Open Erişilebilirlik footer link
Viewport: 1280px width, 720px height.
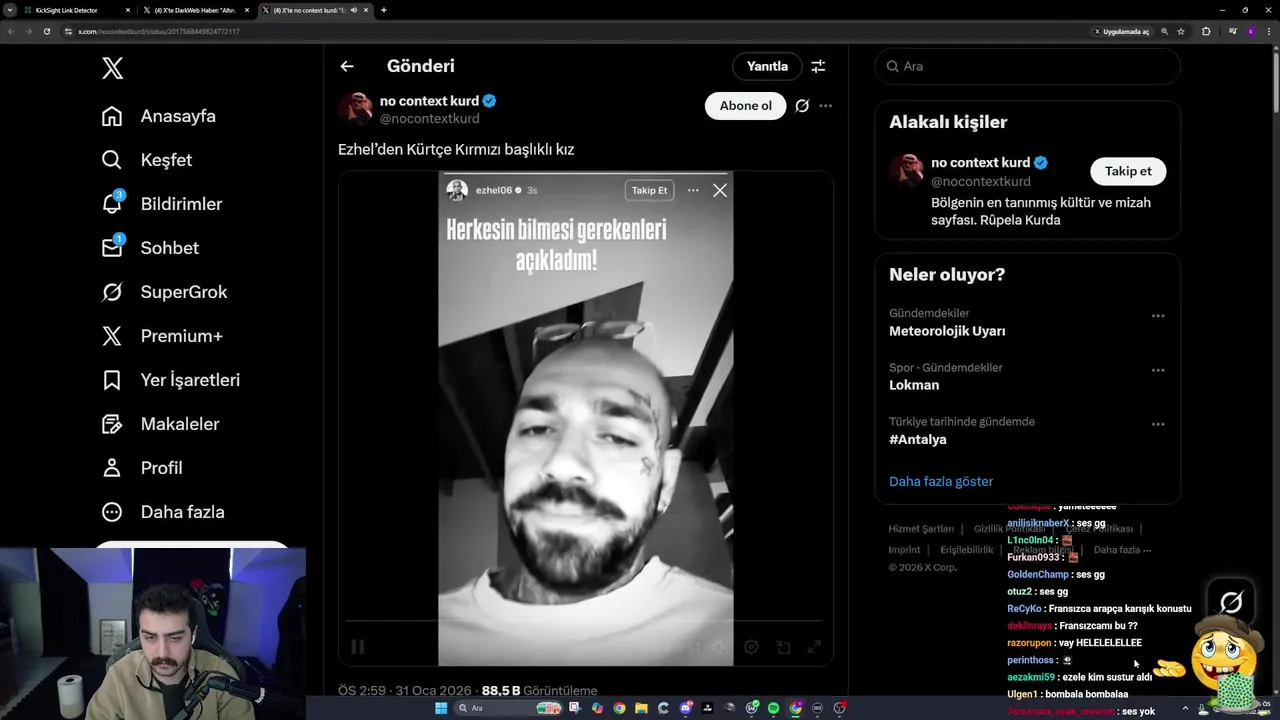(x=967, y=550)
